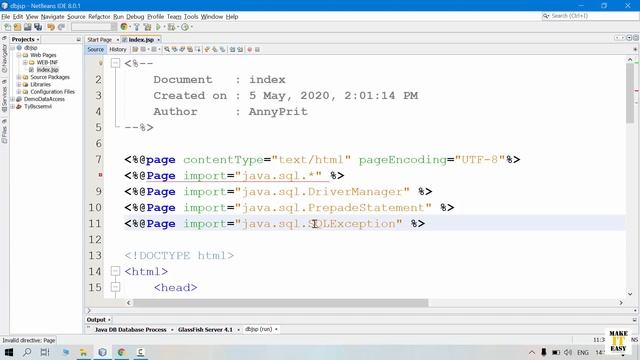Click the NetBeans taskbar icon
The width and height of the screenshot is (640, 360).
[102, 352]
